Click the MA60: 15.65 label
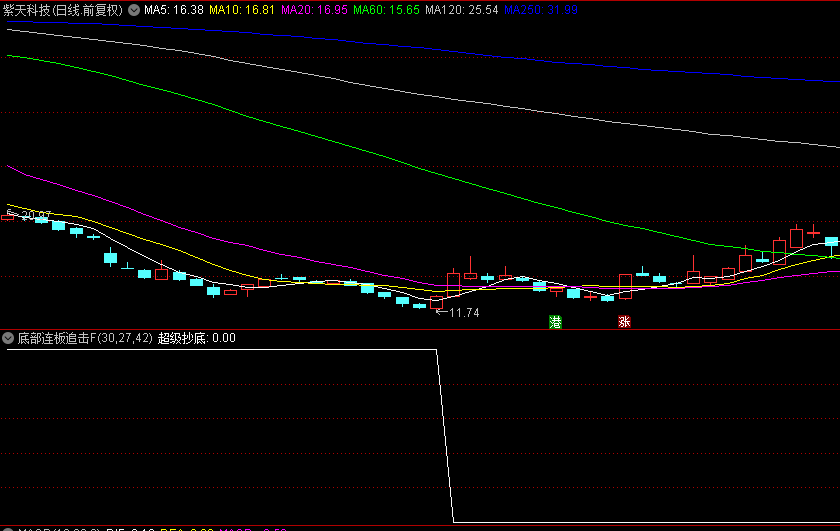Image resolution: width=840 pixels, height=531 pixels. click(x=386, y=10)
